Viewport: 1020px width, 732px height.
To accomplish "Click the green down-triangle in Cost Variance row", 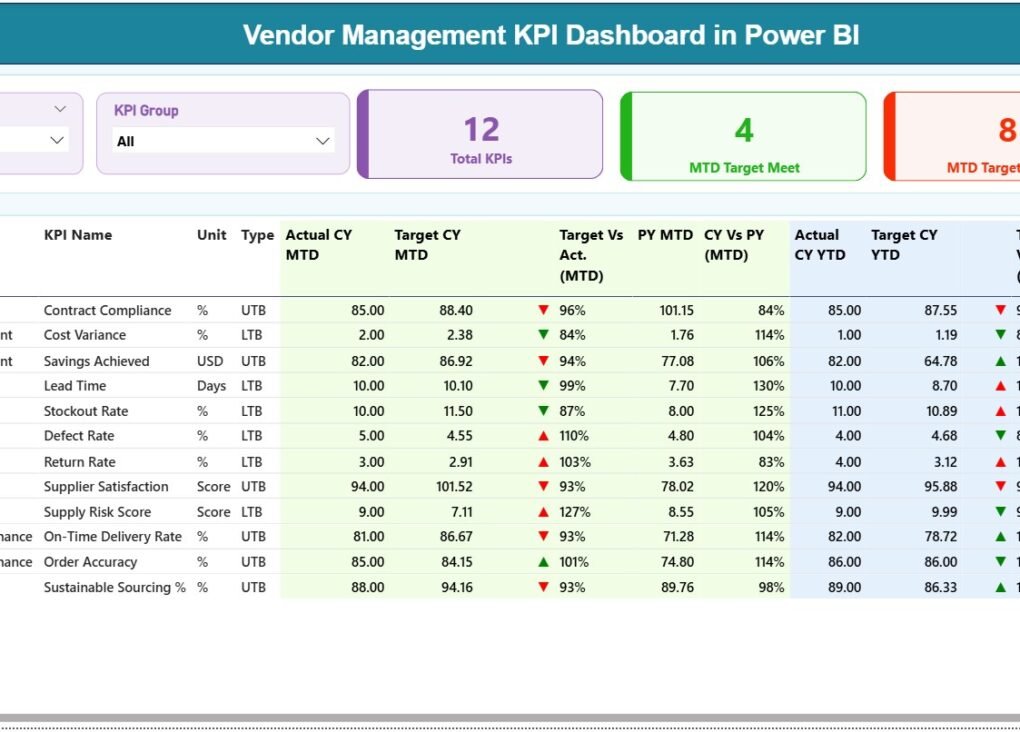I will [x=543, y=335].
